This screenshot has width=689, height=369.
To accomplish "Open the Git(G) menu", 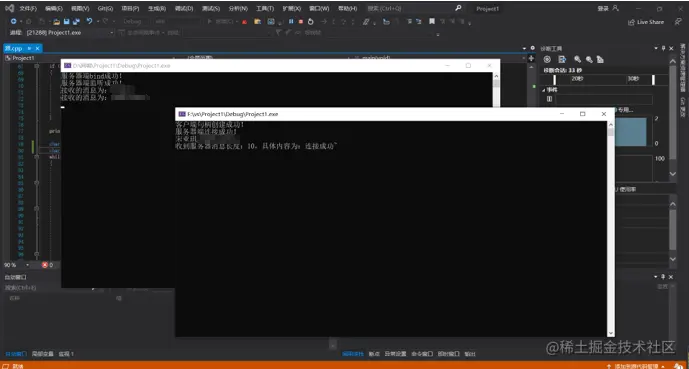I will 105,8.
